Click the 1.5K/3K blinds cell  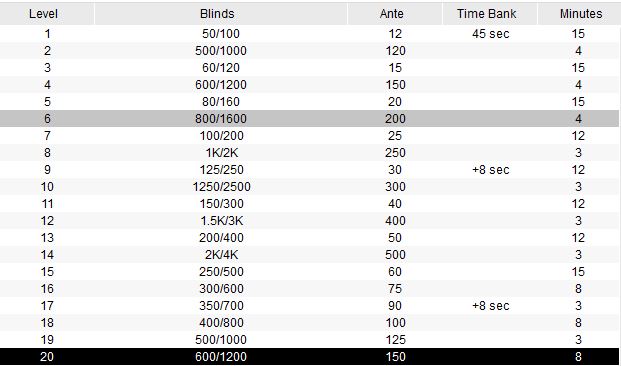(x=221, y=221)
